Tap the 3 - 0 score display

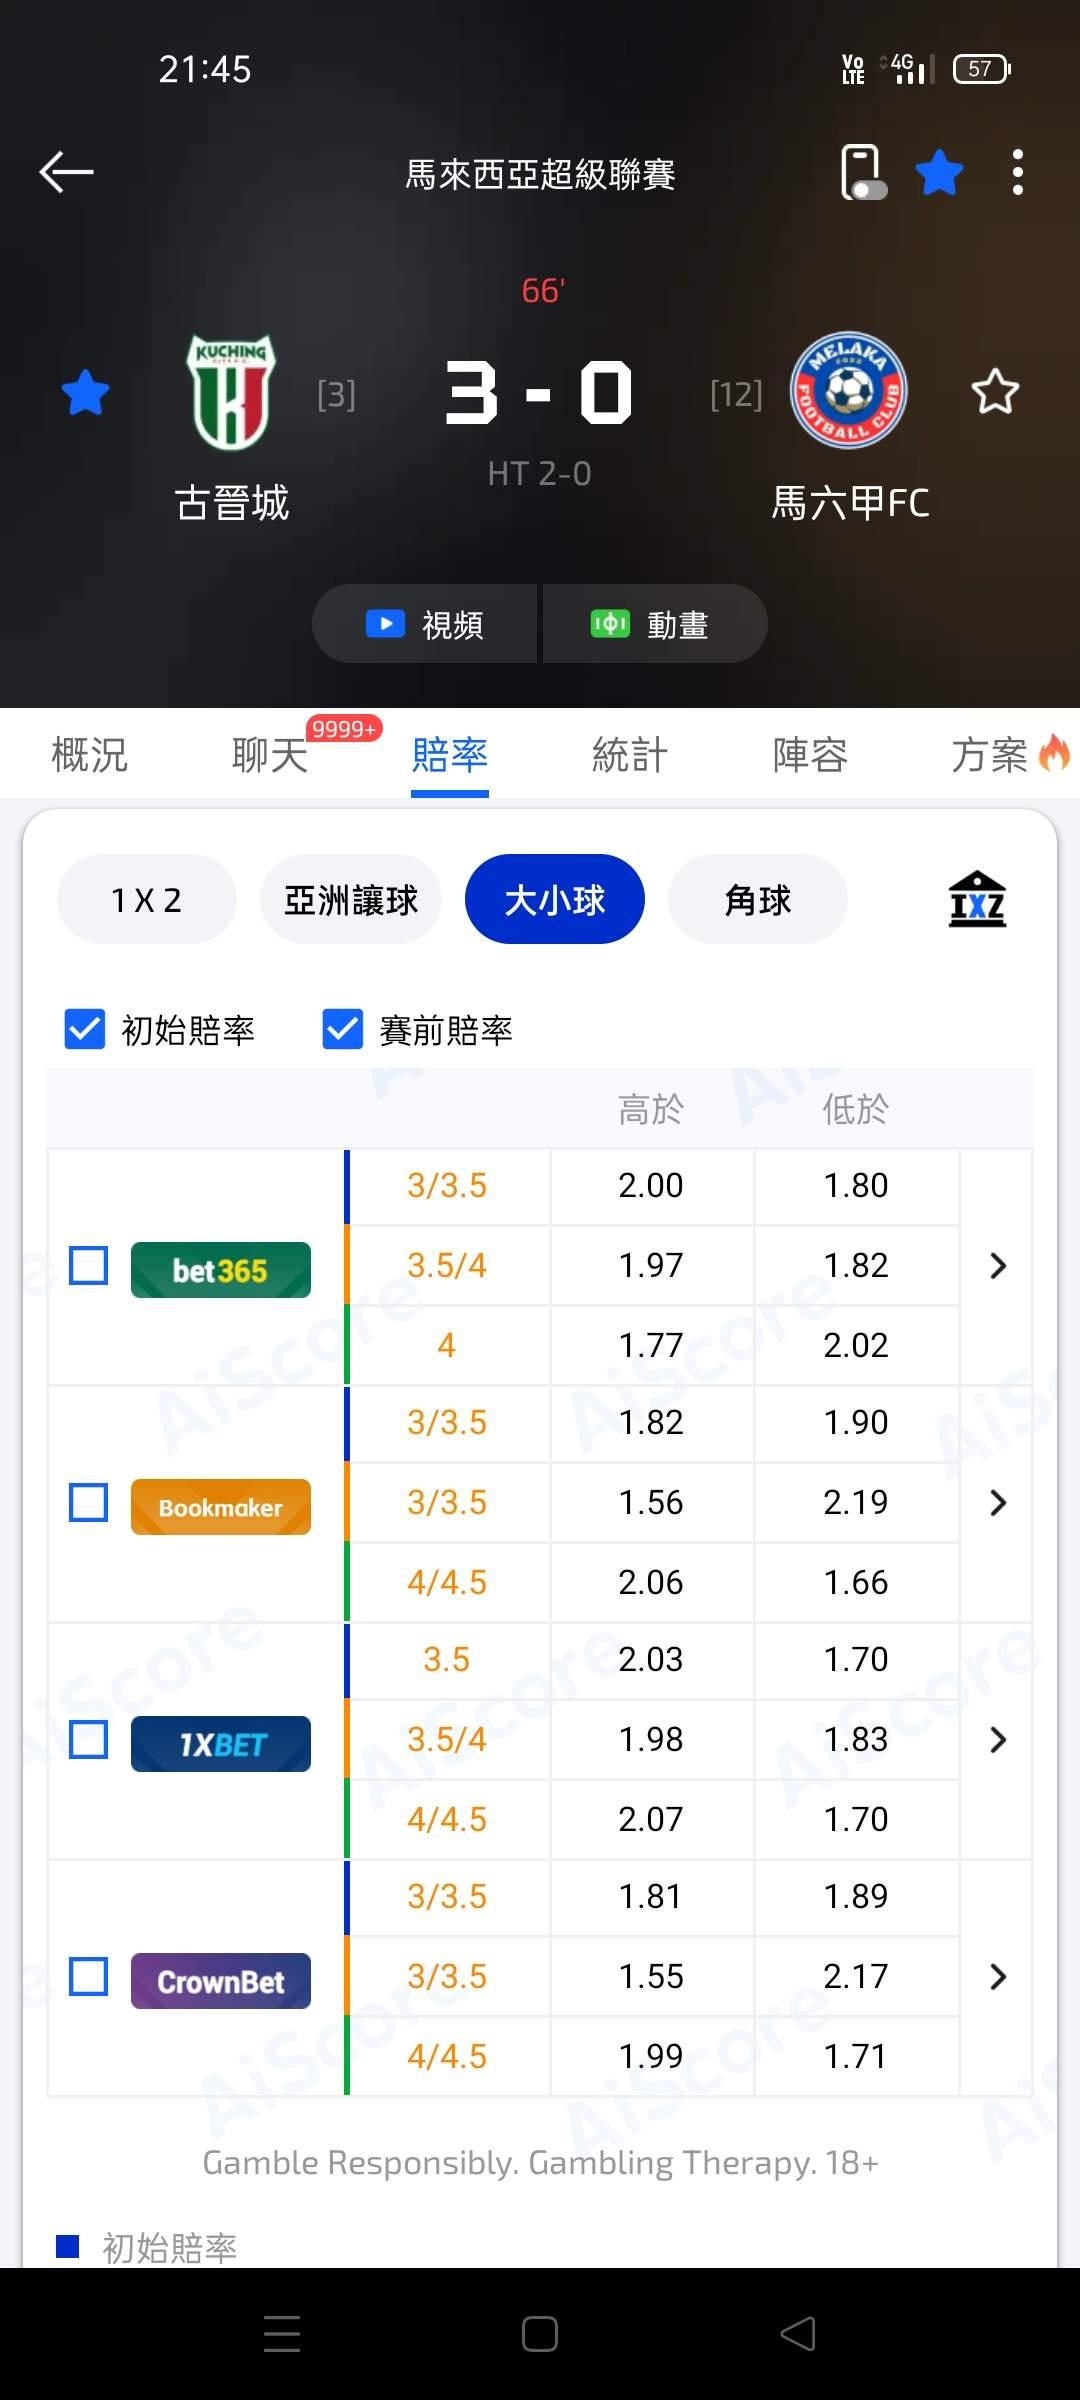click(x=540, y=392)
